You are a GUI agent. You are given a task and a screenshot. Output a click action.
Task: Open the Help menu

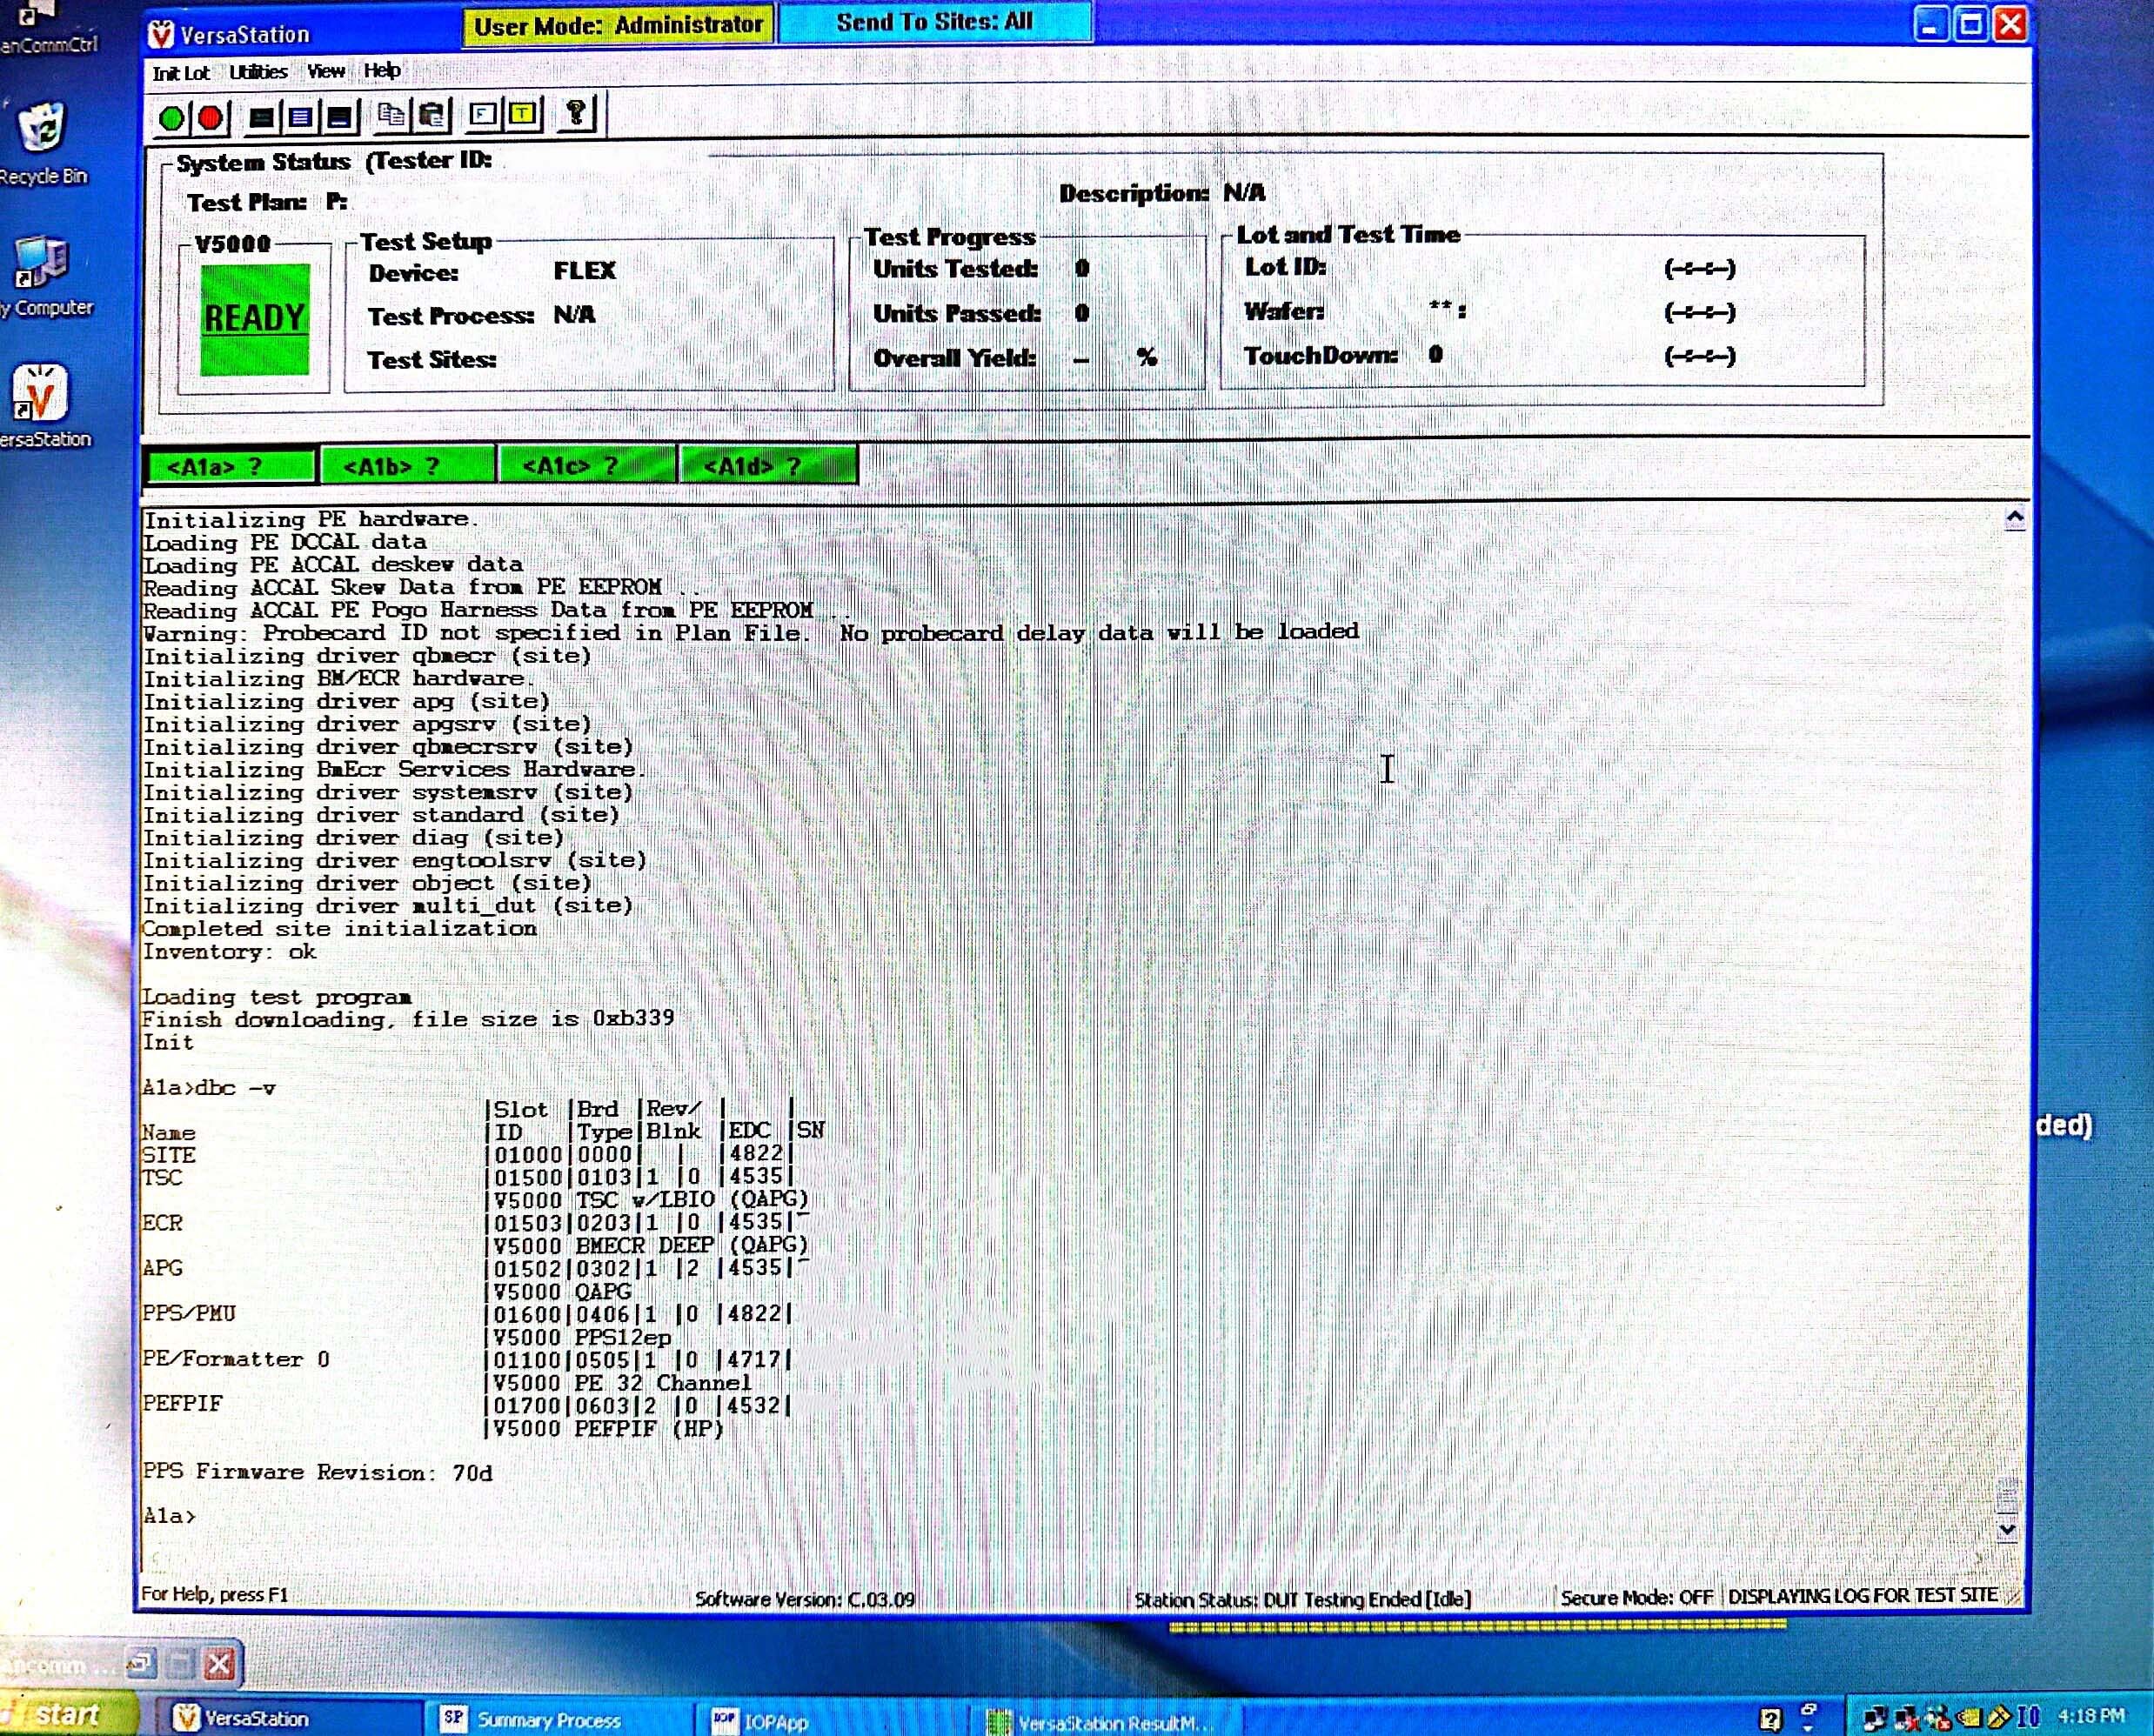pyautogui.click(x=382, y=70)
